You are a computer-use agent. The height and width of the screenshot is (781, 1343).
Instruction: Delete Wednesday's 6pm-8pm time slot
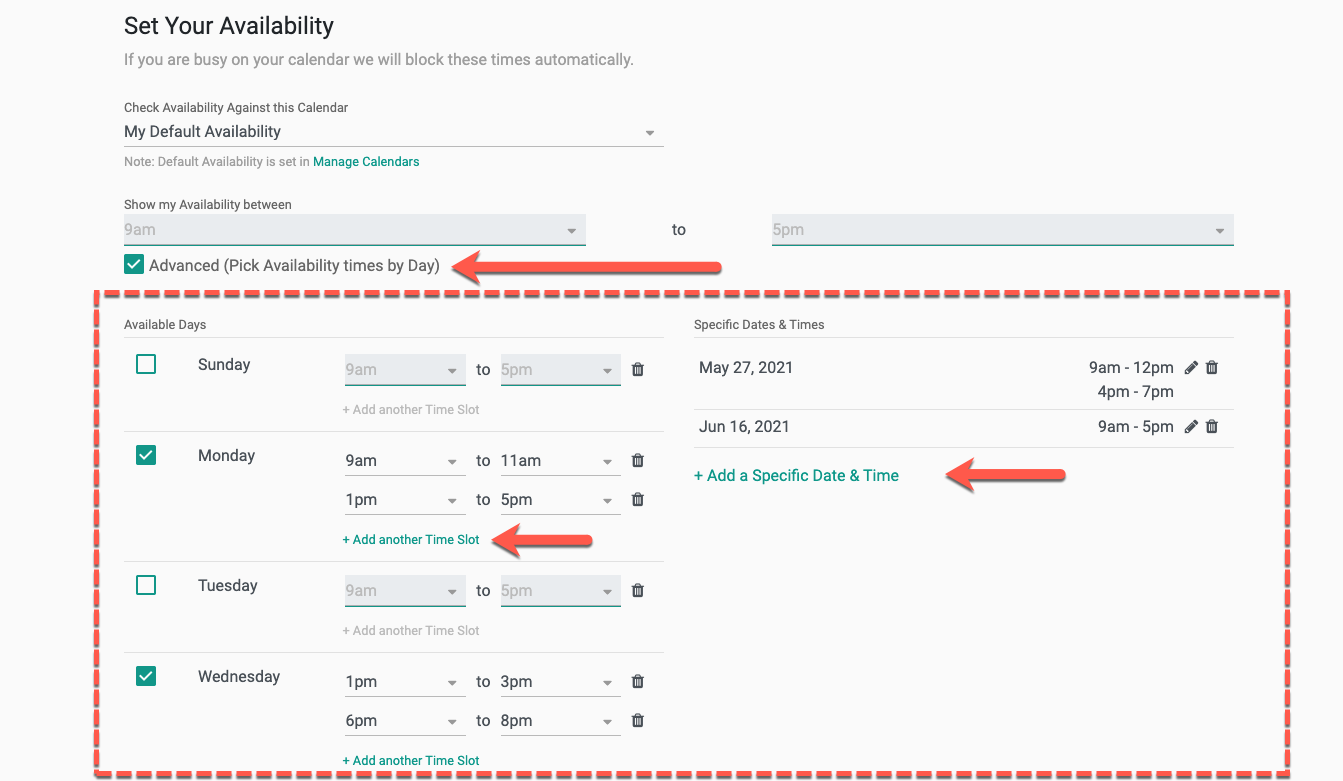coord(637,720)
